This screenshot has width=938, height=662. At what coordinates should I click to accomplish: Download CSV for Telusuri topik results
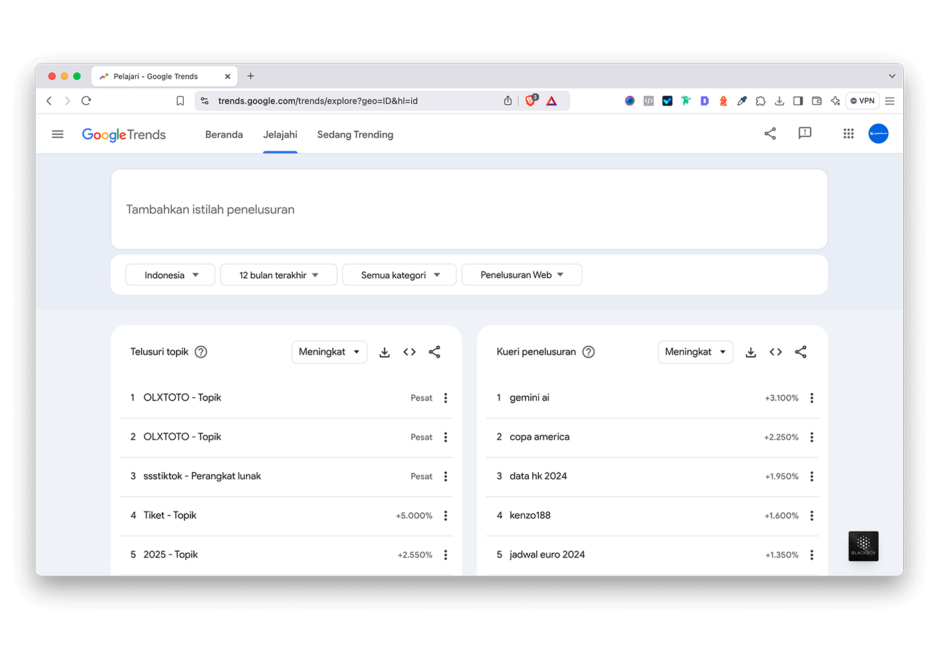click(x=384, y=351)
